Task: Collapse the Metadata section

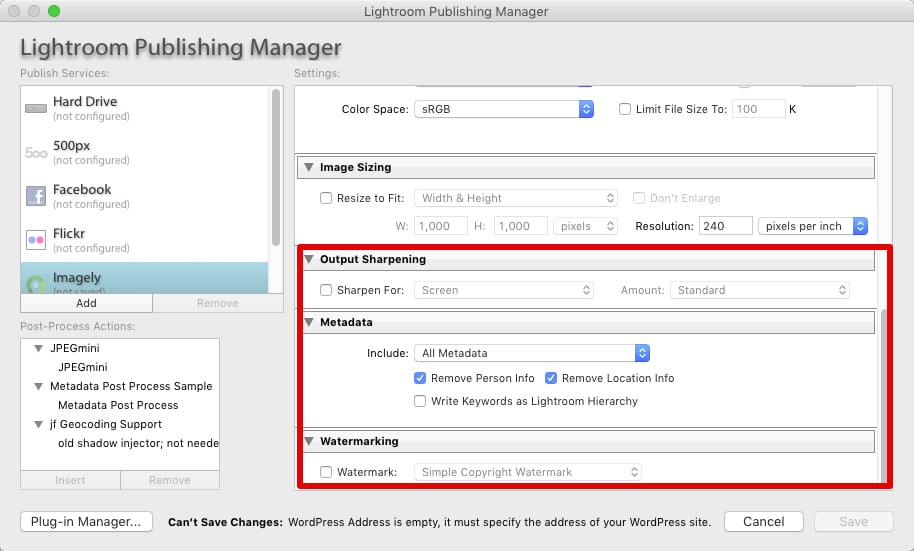Action: point(309,322)
